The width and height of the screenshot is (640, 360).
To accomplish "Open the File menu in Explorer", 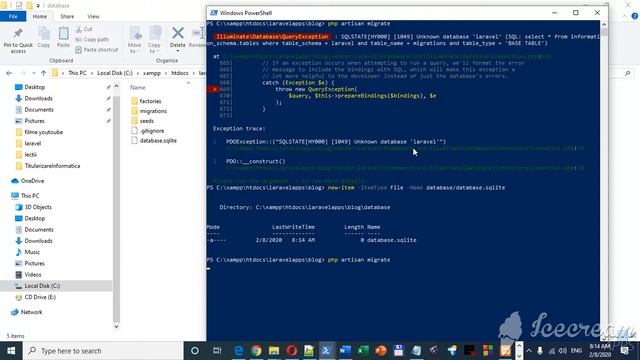I will (x=13, y=16).
